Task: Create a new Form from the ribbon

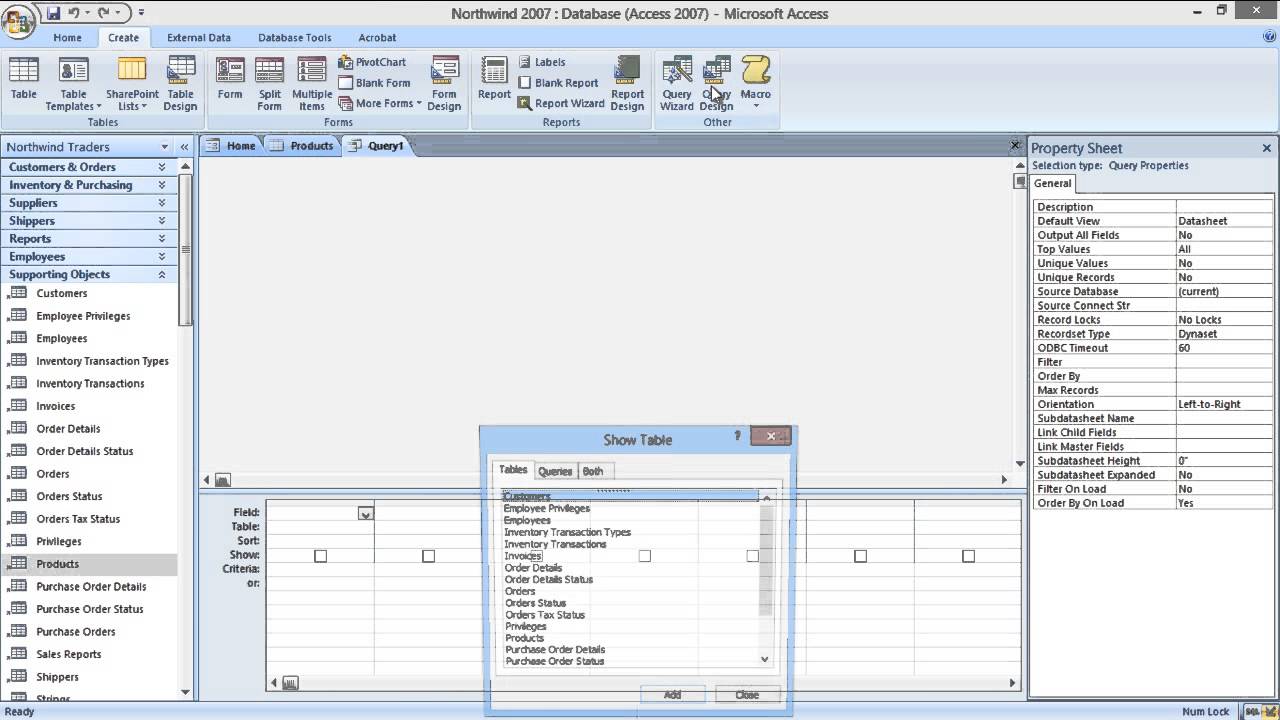Action: point(230,80)
